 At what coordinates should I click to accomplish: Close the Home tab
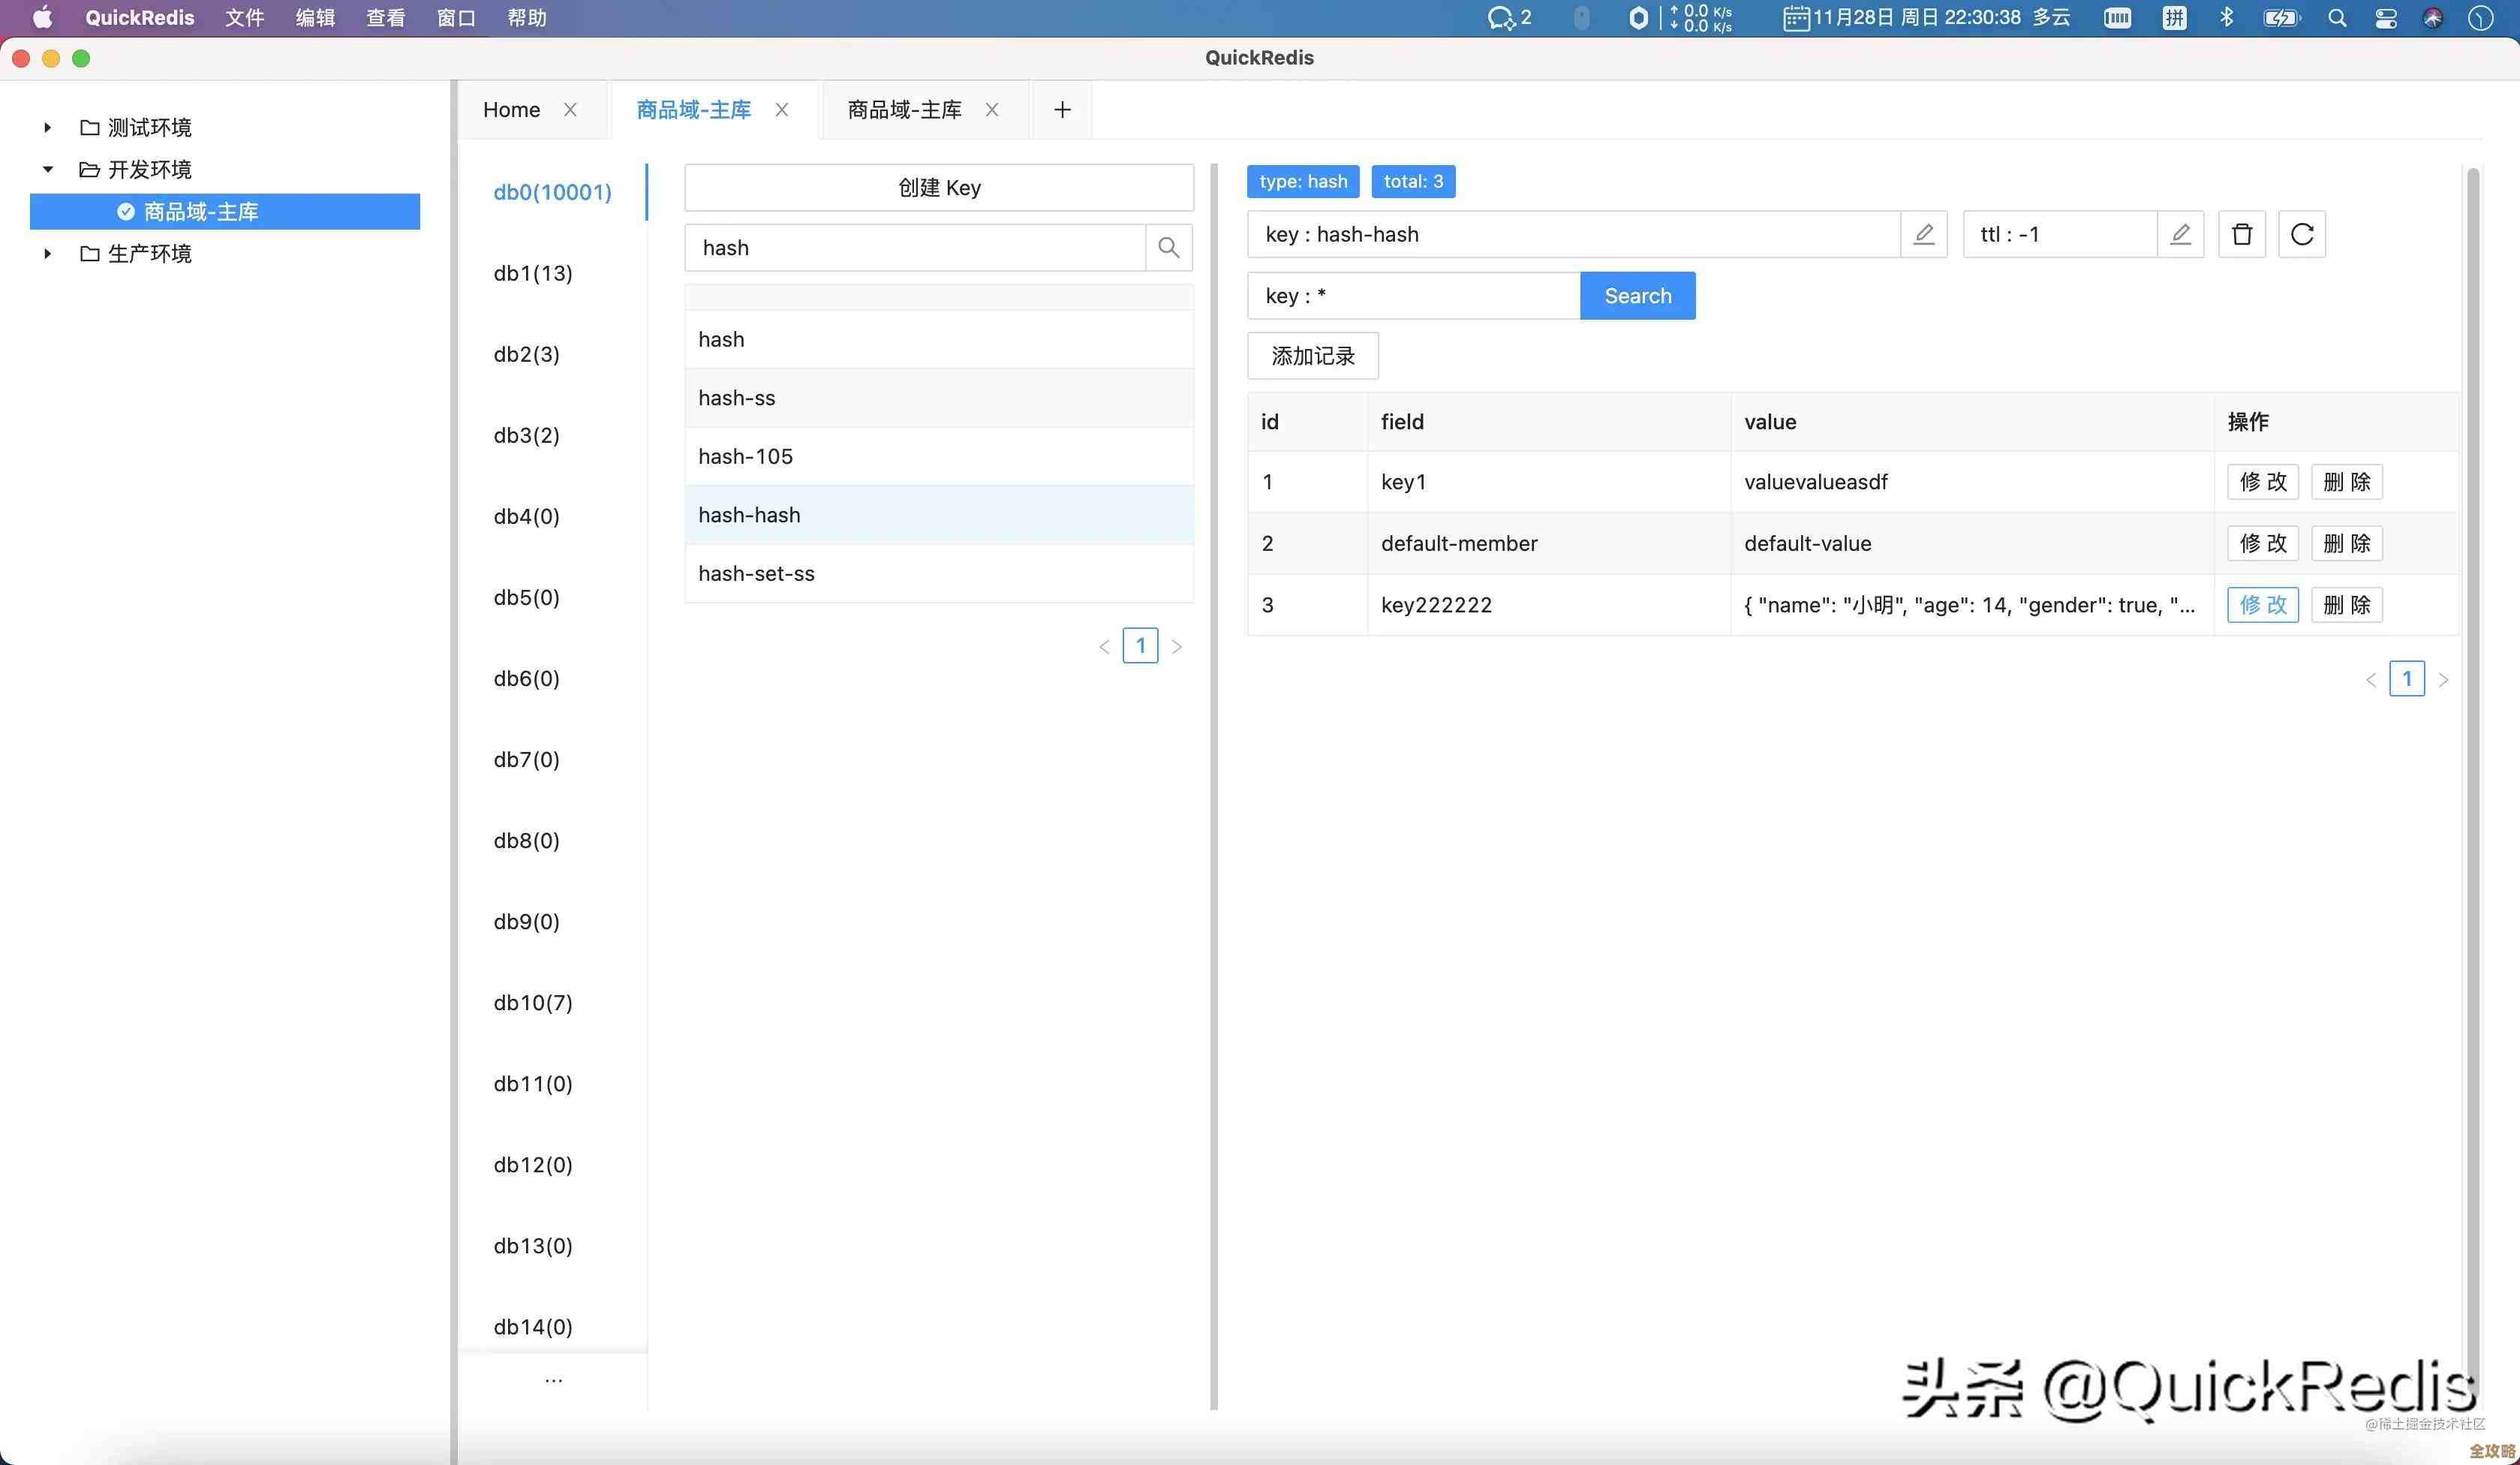[x=570, y=110]
